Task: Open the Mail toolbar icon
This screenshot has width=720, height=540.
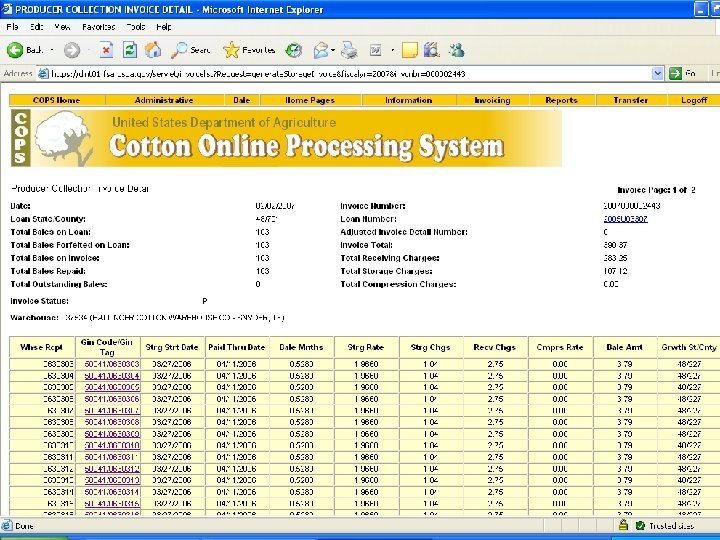Action: [321, 50]
